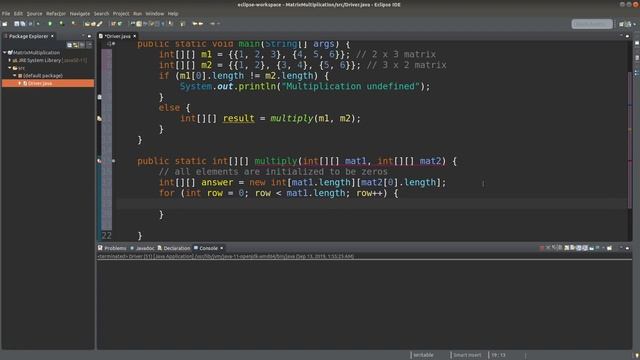The image size is (640, 360).
Task: Click line number 22 in the gutter
Action: point(107,236)
